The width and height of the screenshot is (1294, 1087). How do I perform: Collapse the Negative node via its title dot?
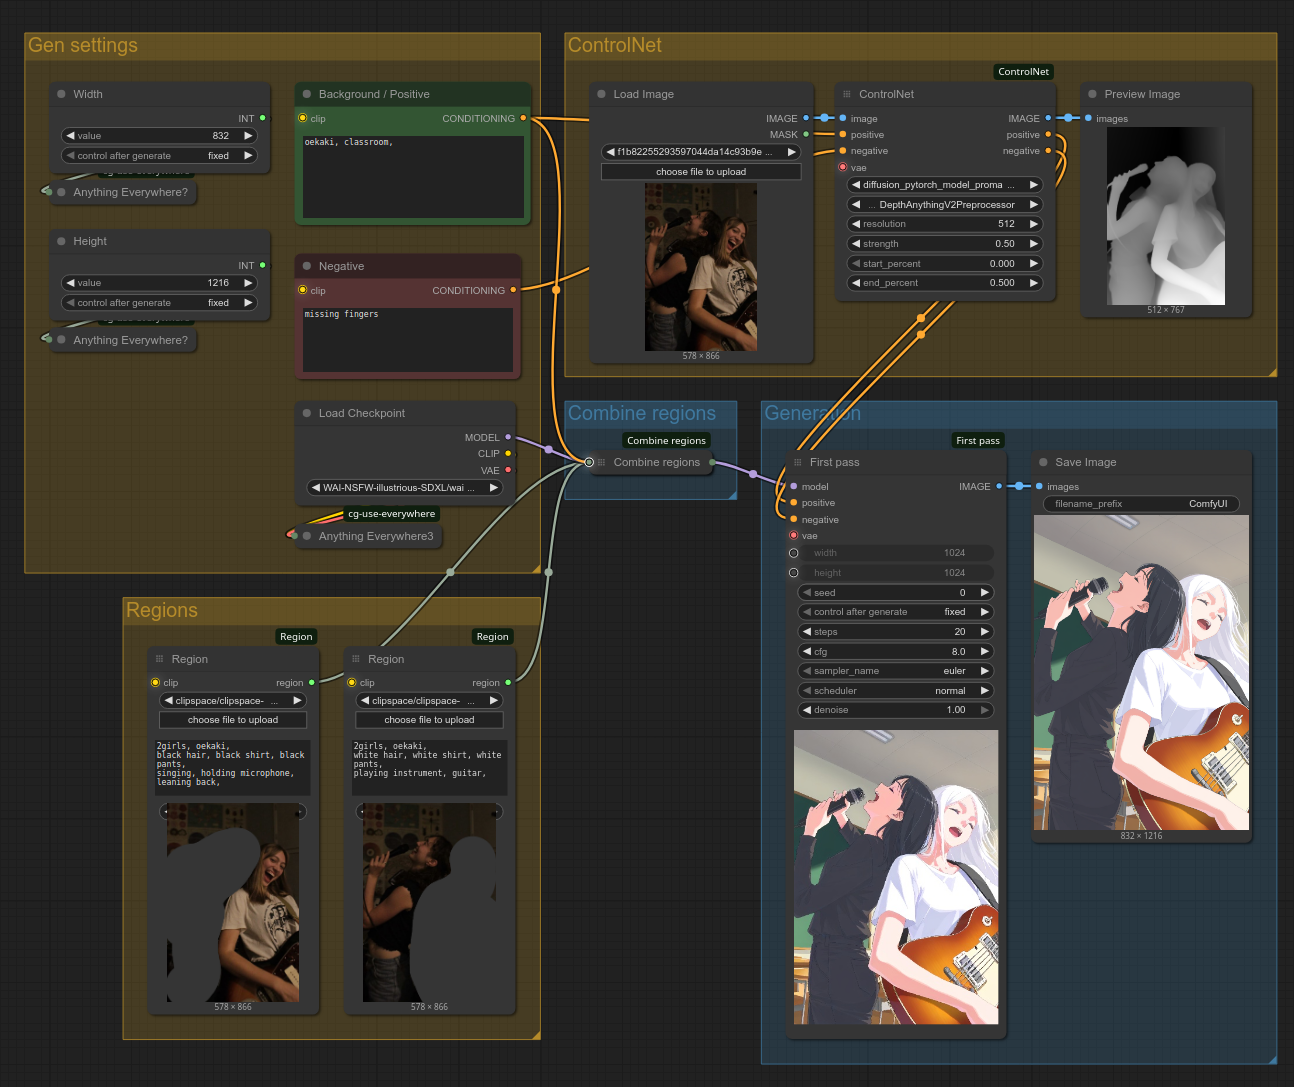tap(307, 266)
